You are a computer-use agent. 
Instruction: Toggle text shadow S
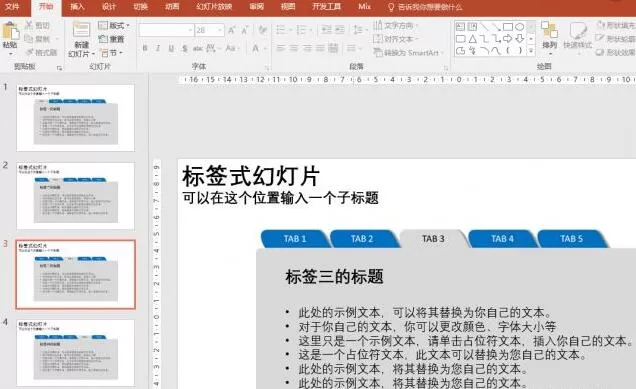[x=185, y=48]
